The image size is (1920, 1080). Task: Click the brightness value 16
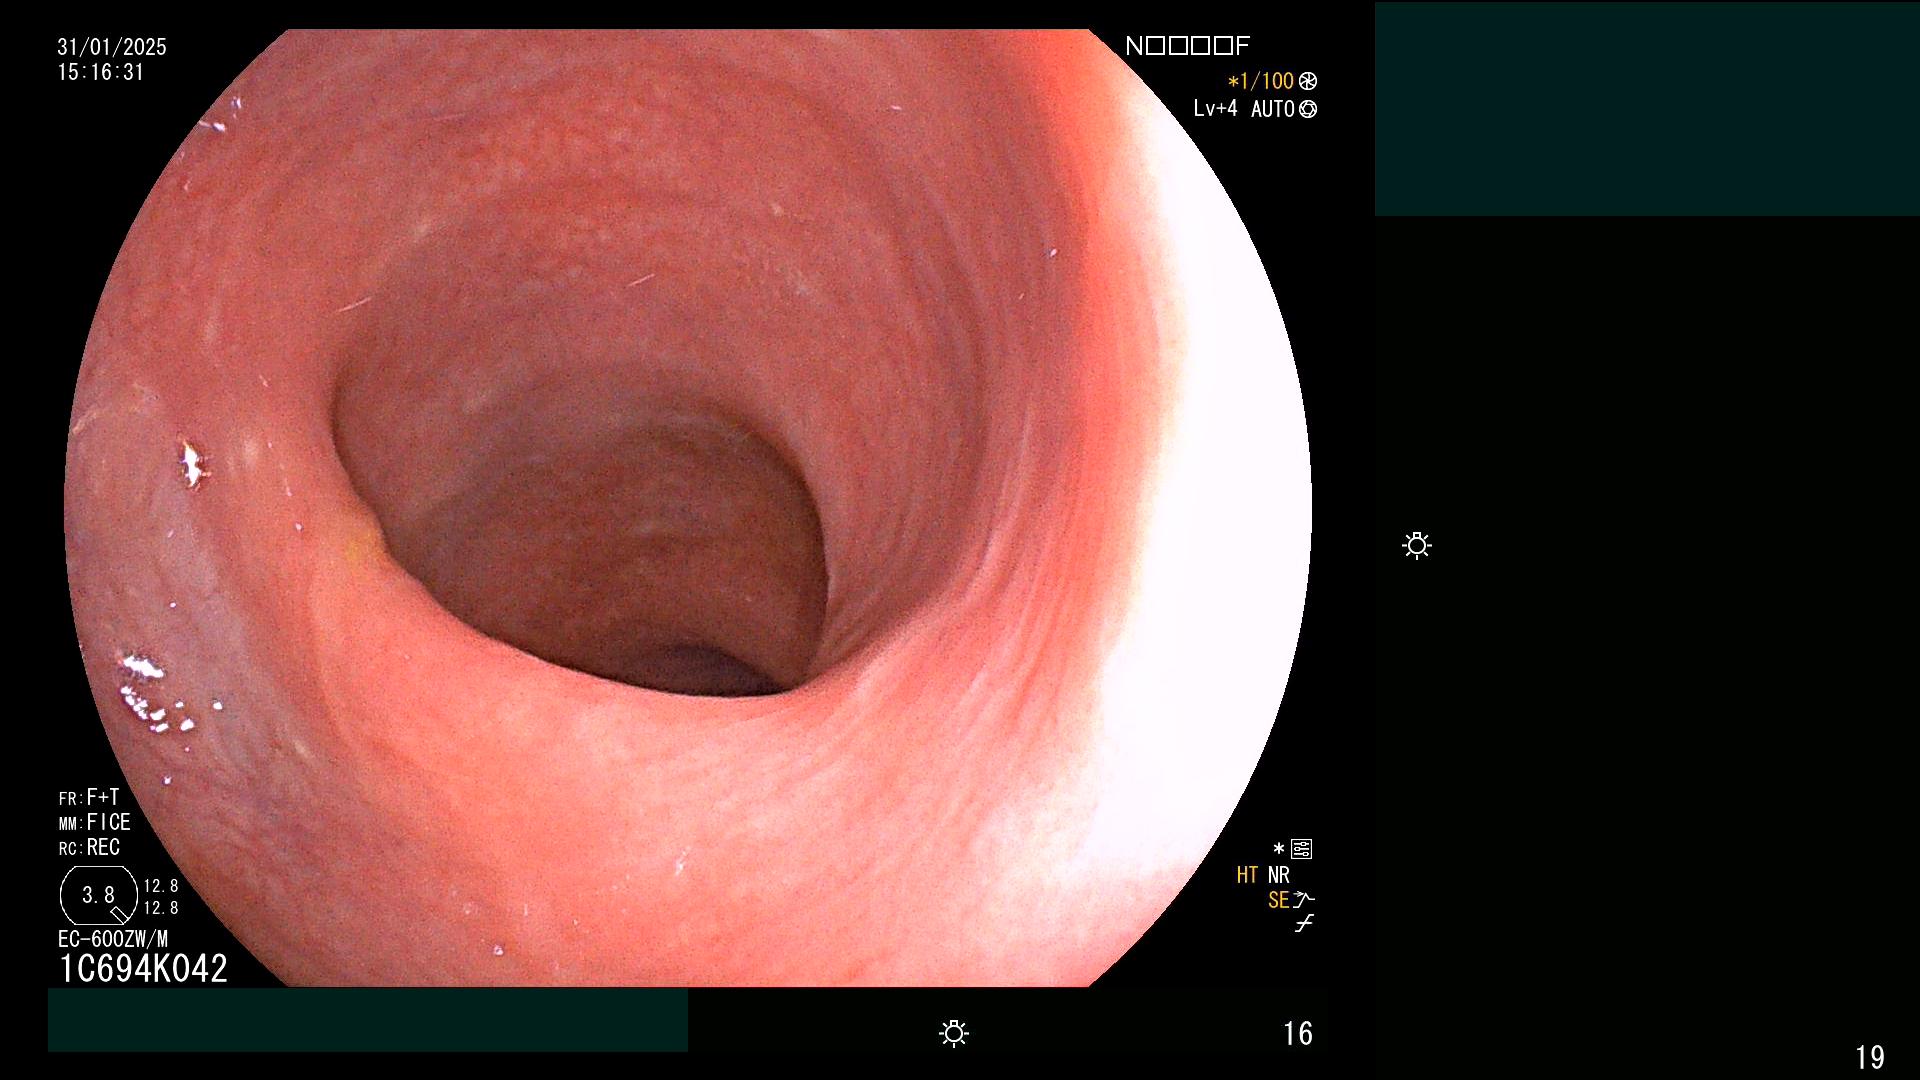click(x=1298, y=1033)
